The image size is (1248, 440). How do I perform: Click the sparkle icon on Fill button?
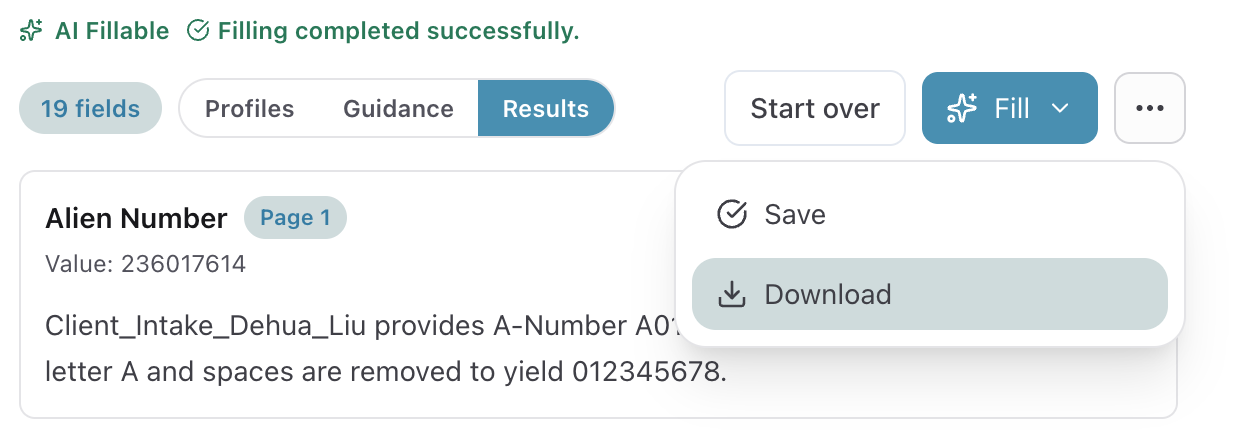pyautogui.click(x=962, y=108)
